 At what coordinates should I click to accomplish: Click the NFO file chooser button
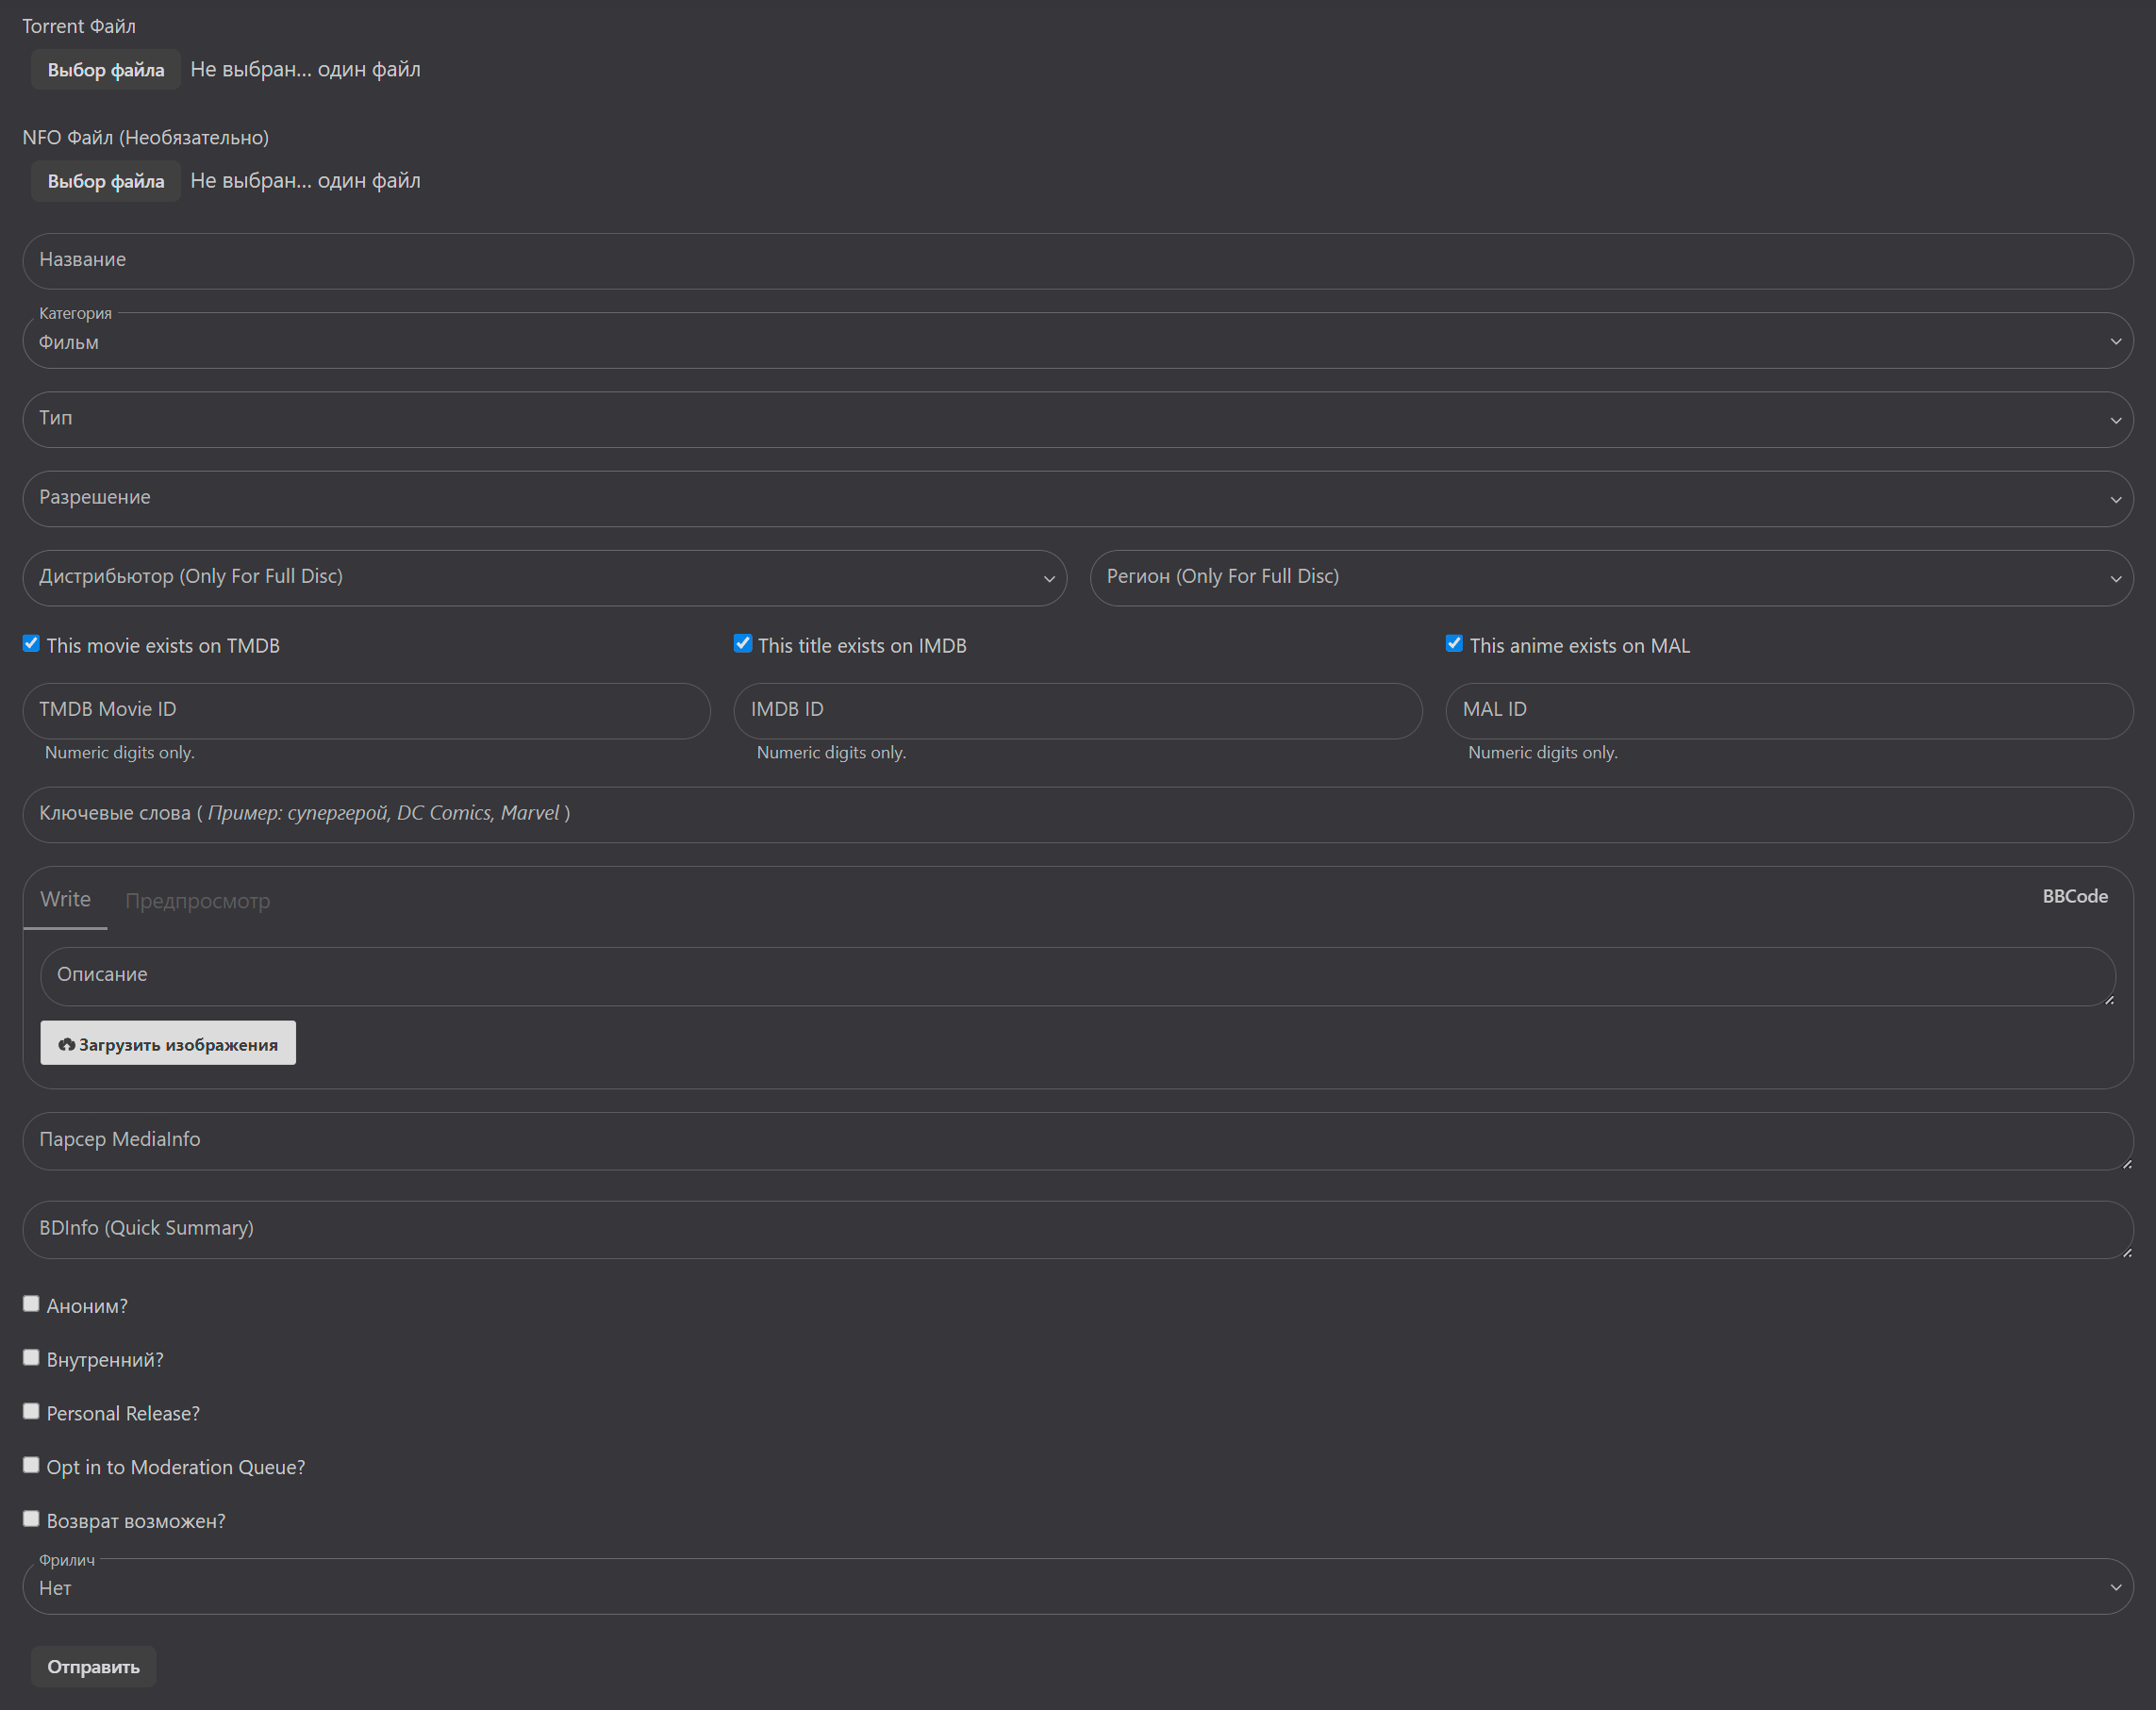pos(105,181)
